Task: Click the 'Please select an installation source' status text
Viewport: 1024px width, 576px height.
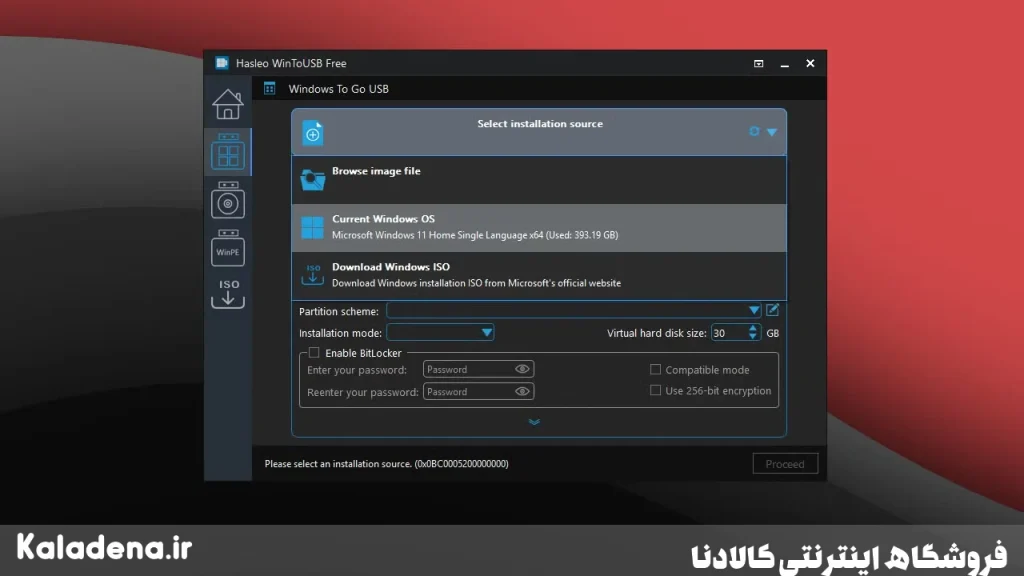Action: coord(387,464)
